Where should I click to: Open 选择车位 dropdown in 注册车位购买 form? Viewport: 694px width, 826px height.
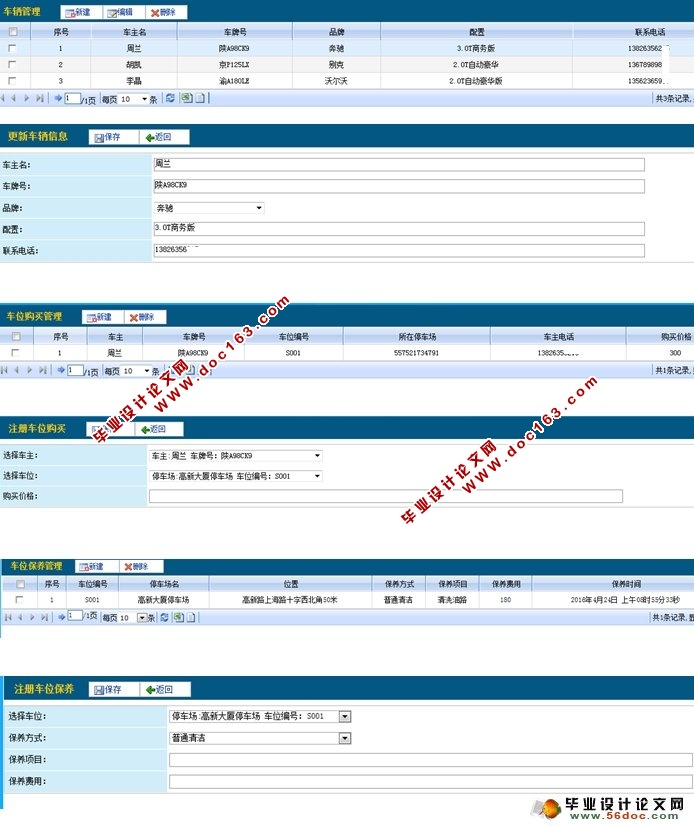(236, 476)
